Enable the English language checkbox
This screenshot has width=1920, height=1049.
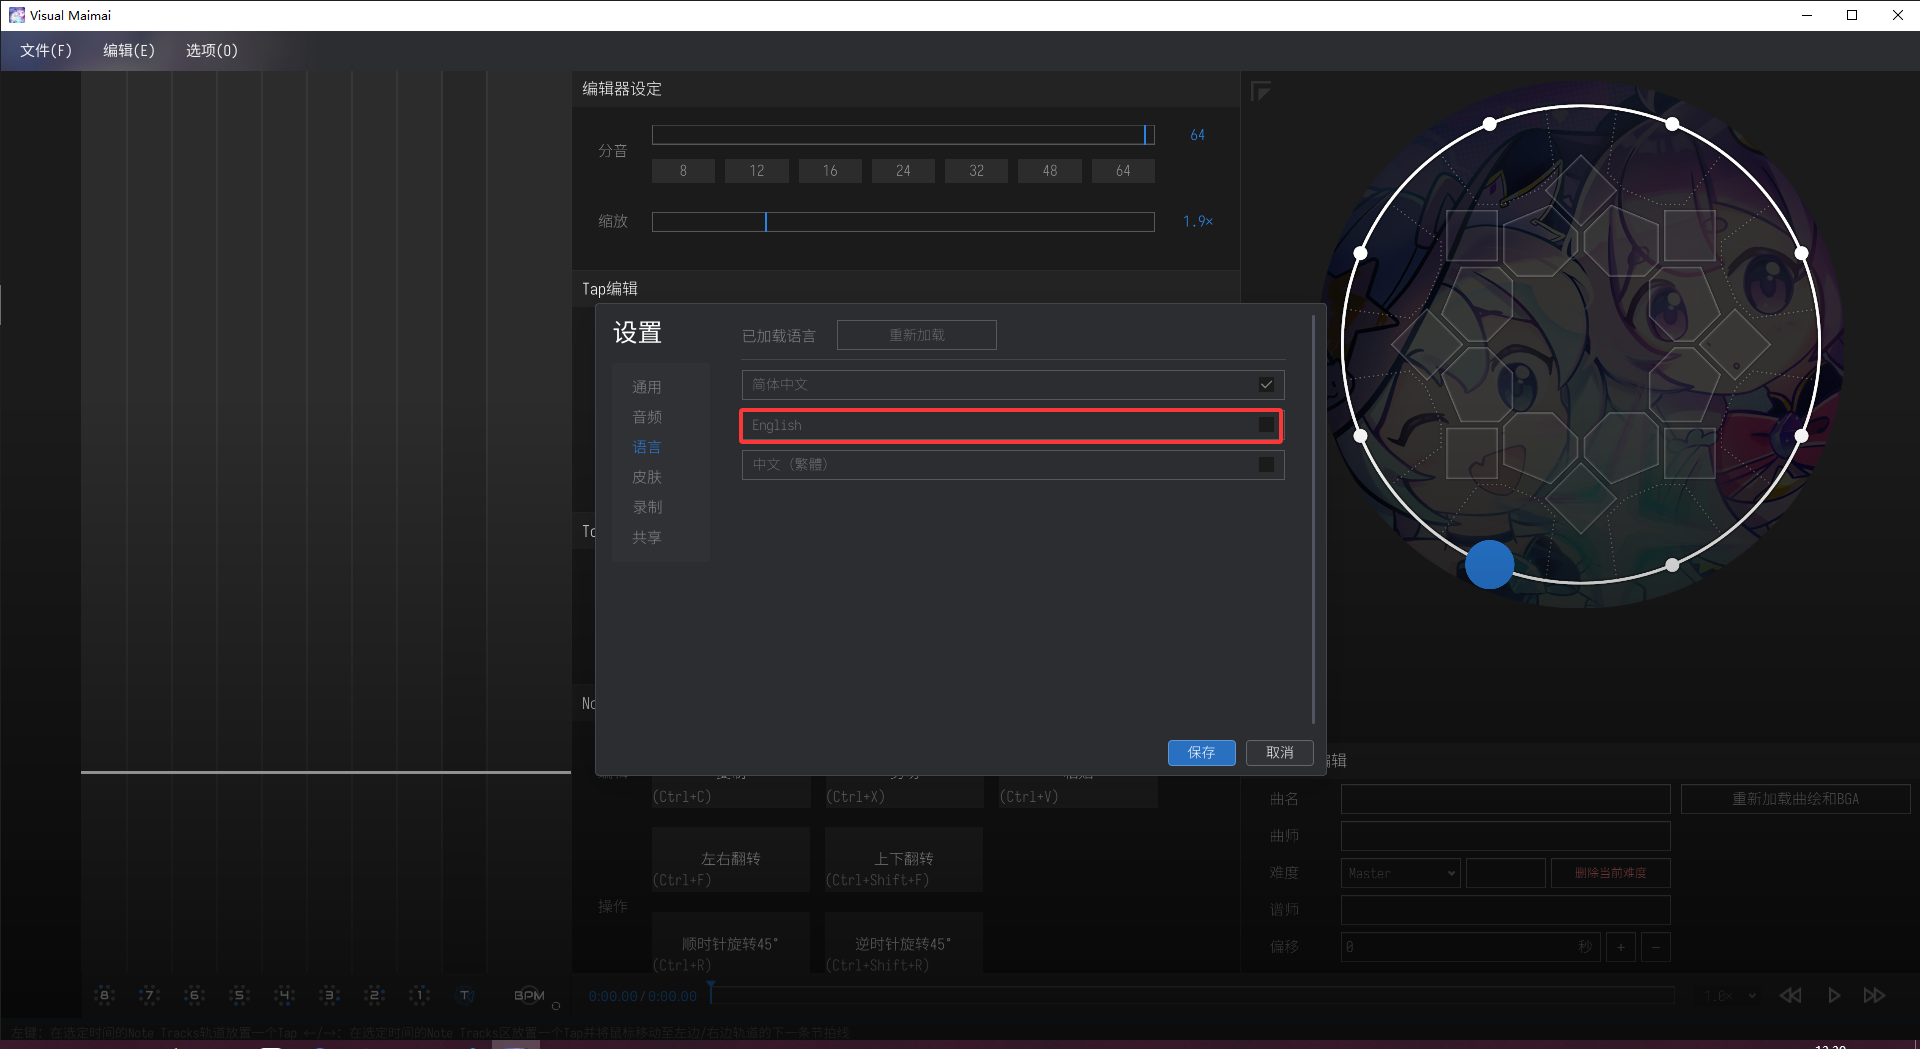pos(1266,425)
